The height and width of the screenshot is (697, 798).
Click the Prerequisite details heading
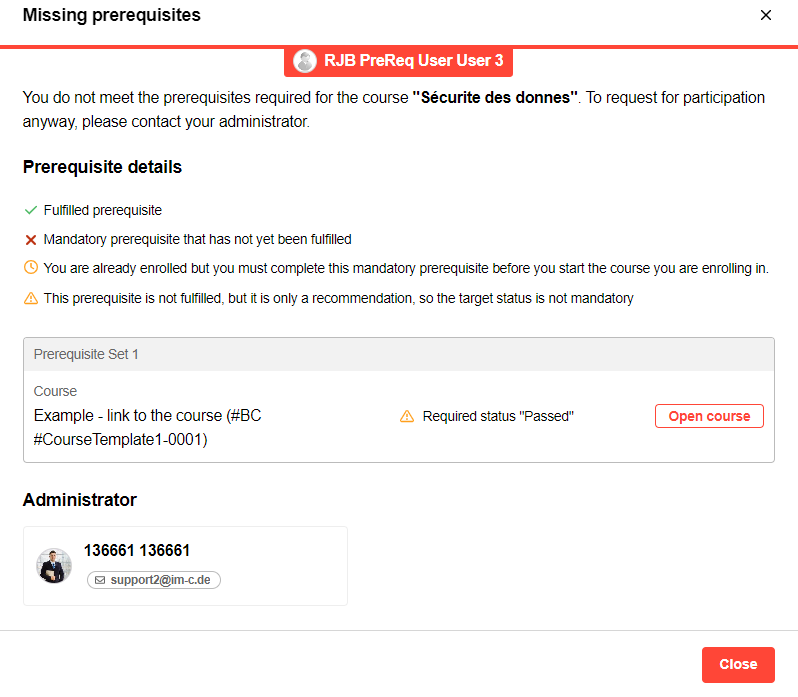[x=102, y=167]
